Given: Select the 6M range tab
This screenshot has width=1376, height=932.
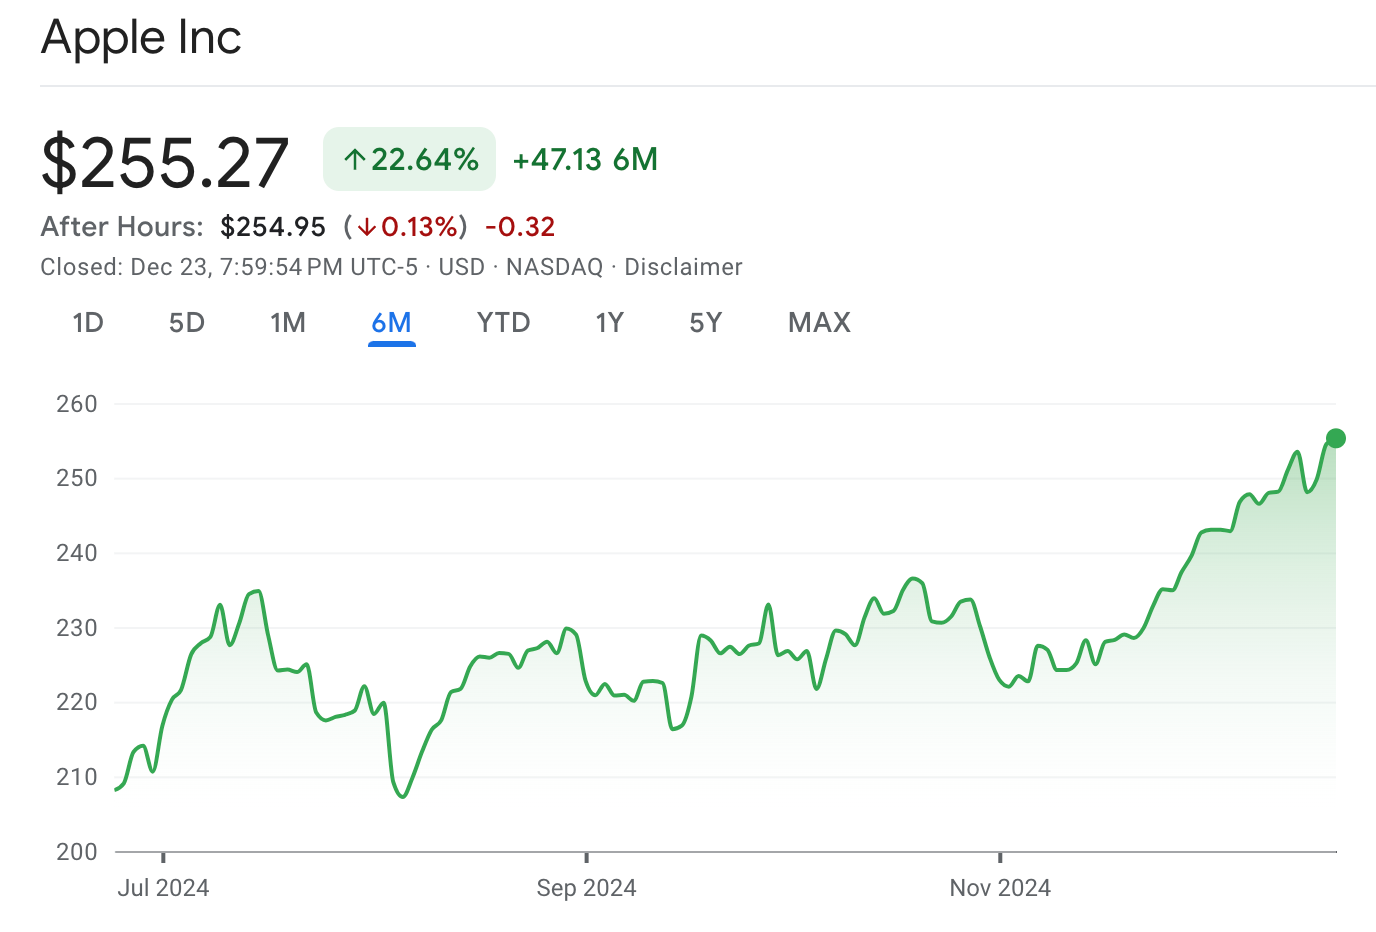Looking at the screenshot, I should pyautogui.click(x=391, y=323).
